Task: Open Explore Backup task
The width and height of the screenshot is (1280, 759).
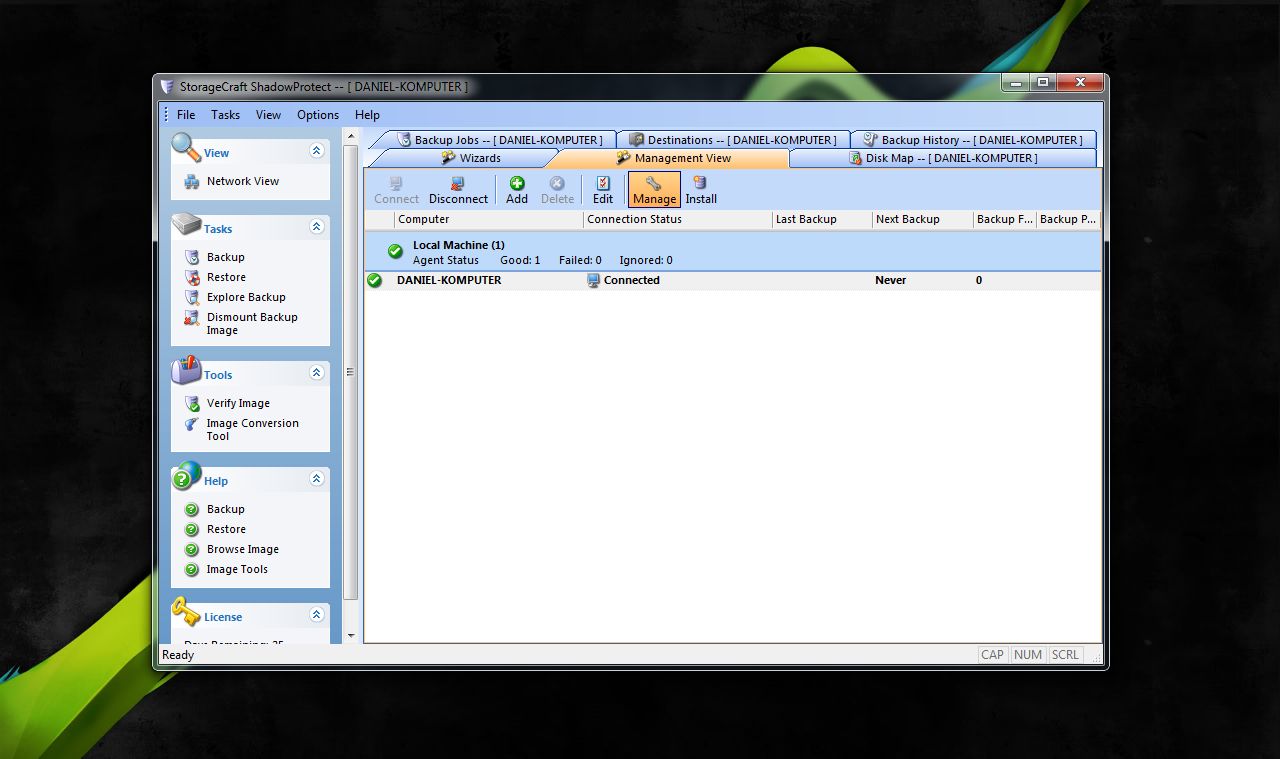Action: (246, 297)
